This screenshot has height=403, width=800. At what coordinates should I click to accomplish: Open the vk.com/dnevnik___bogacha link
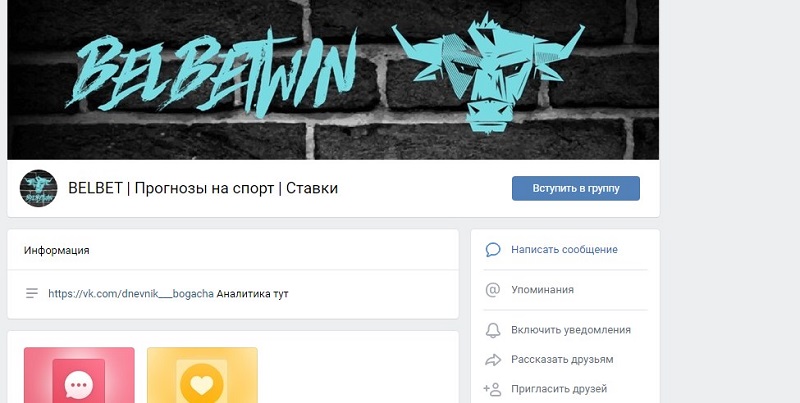click(131, 294)
